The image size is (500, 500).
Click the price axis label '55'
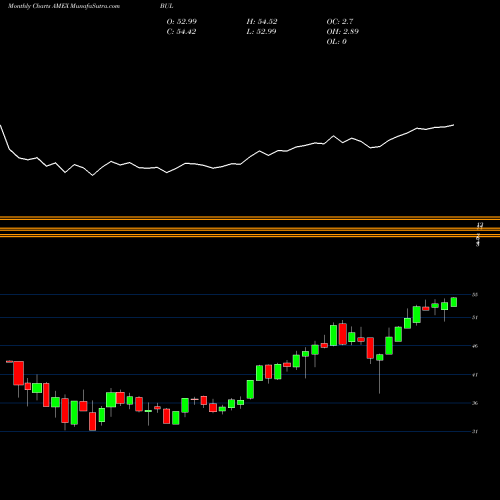[475, 295]
